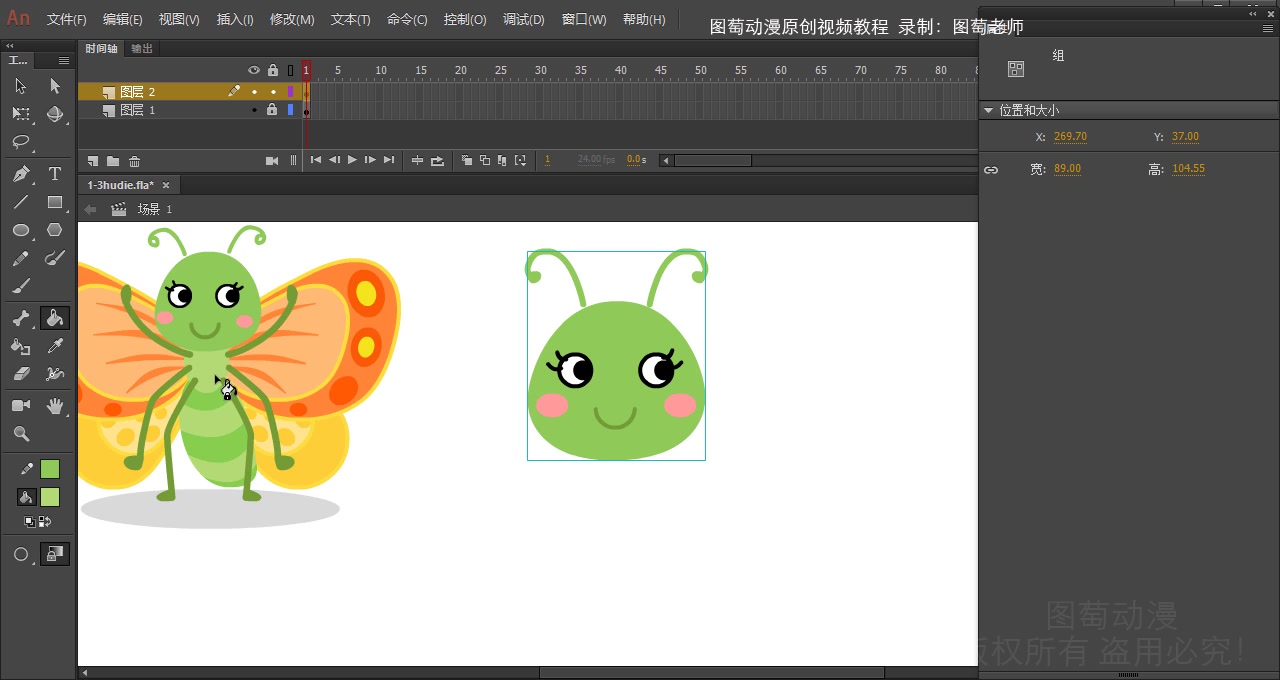Select the Text tool
This screenshot has height=680, width=1280.
coord(55,173)
